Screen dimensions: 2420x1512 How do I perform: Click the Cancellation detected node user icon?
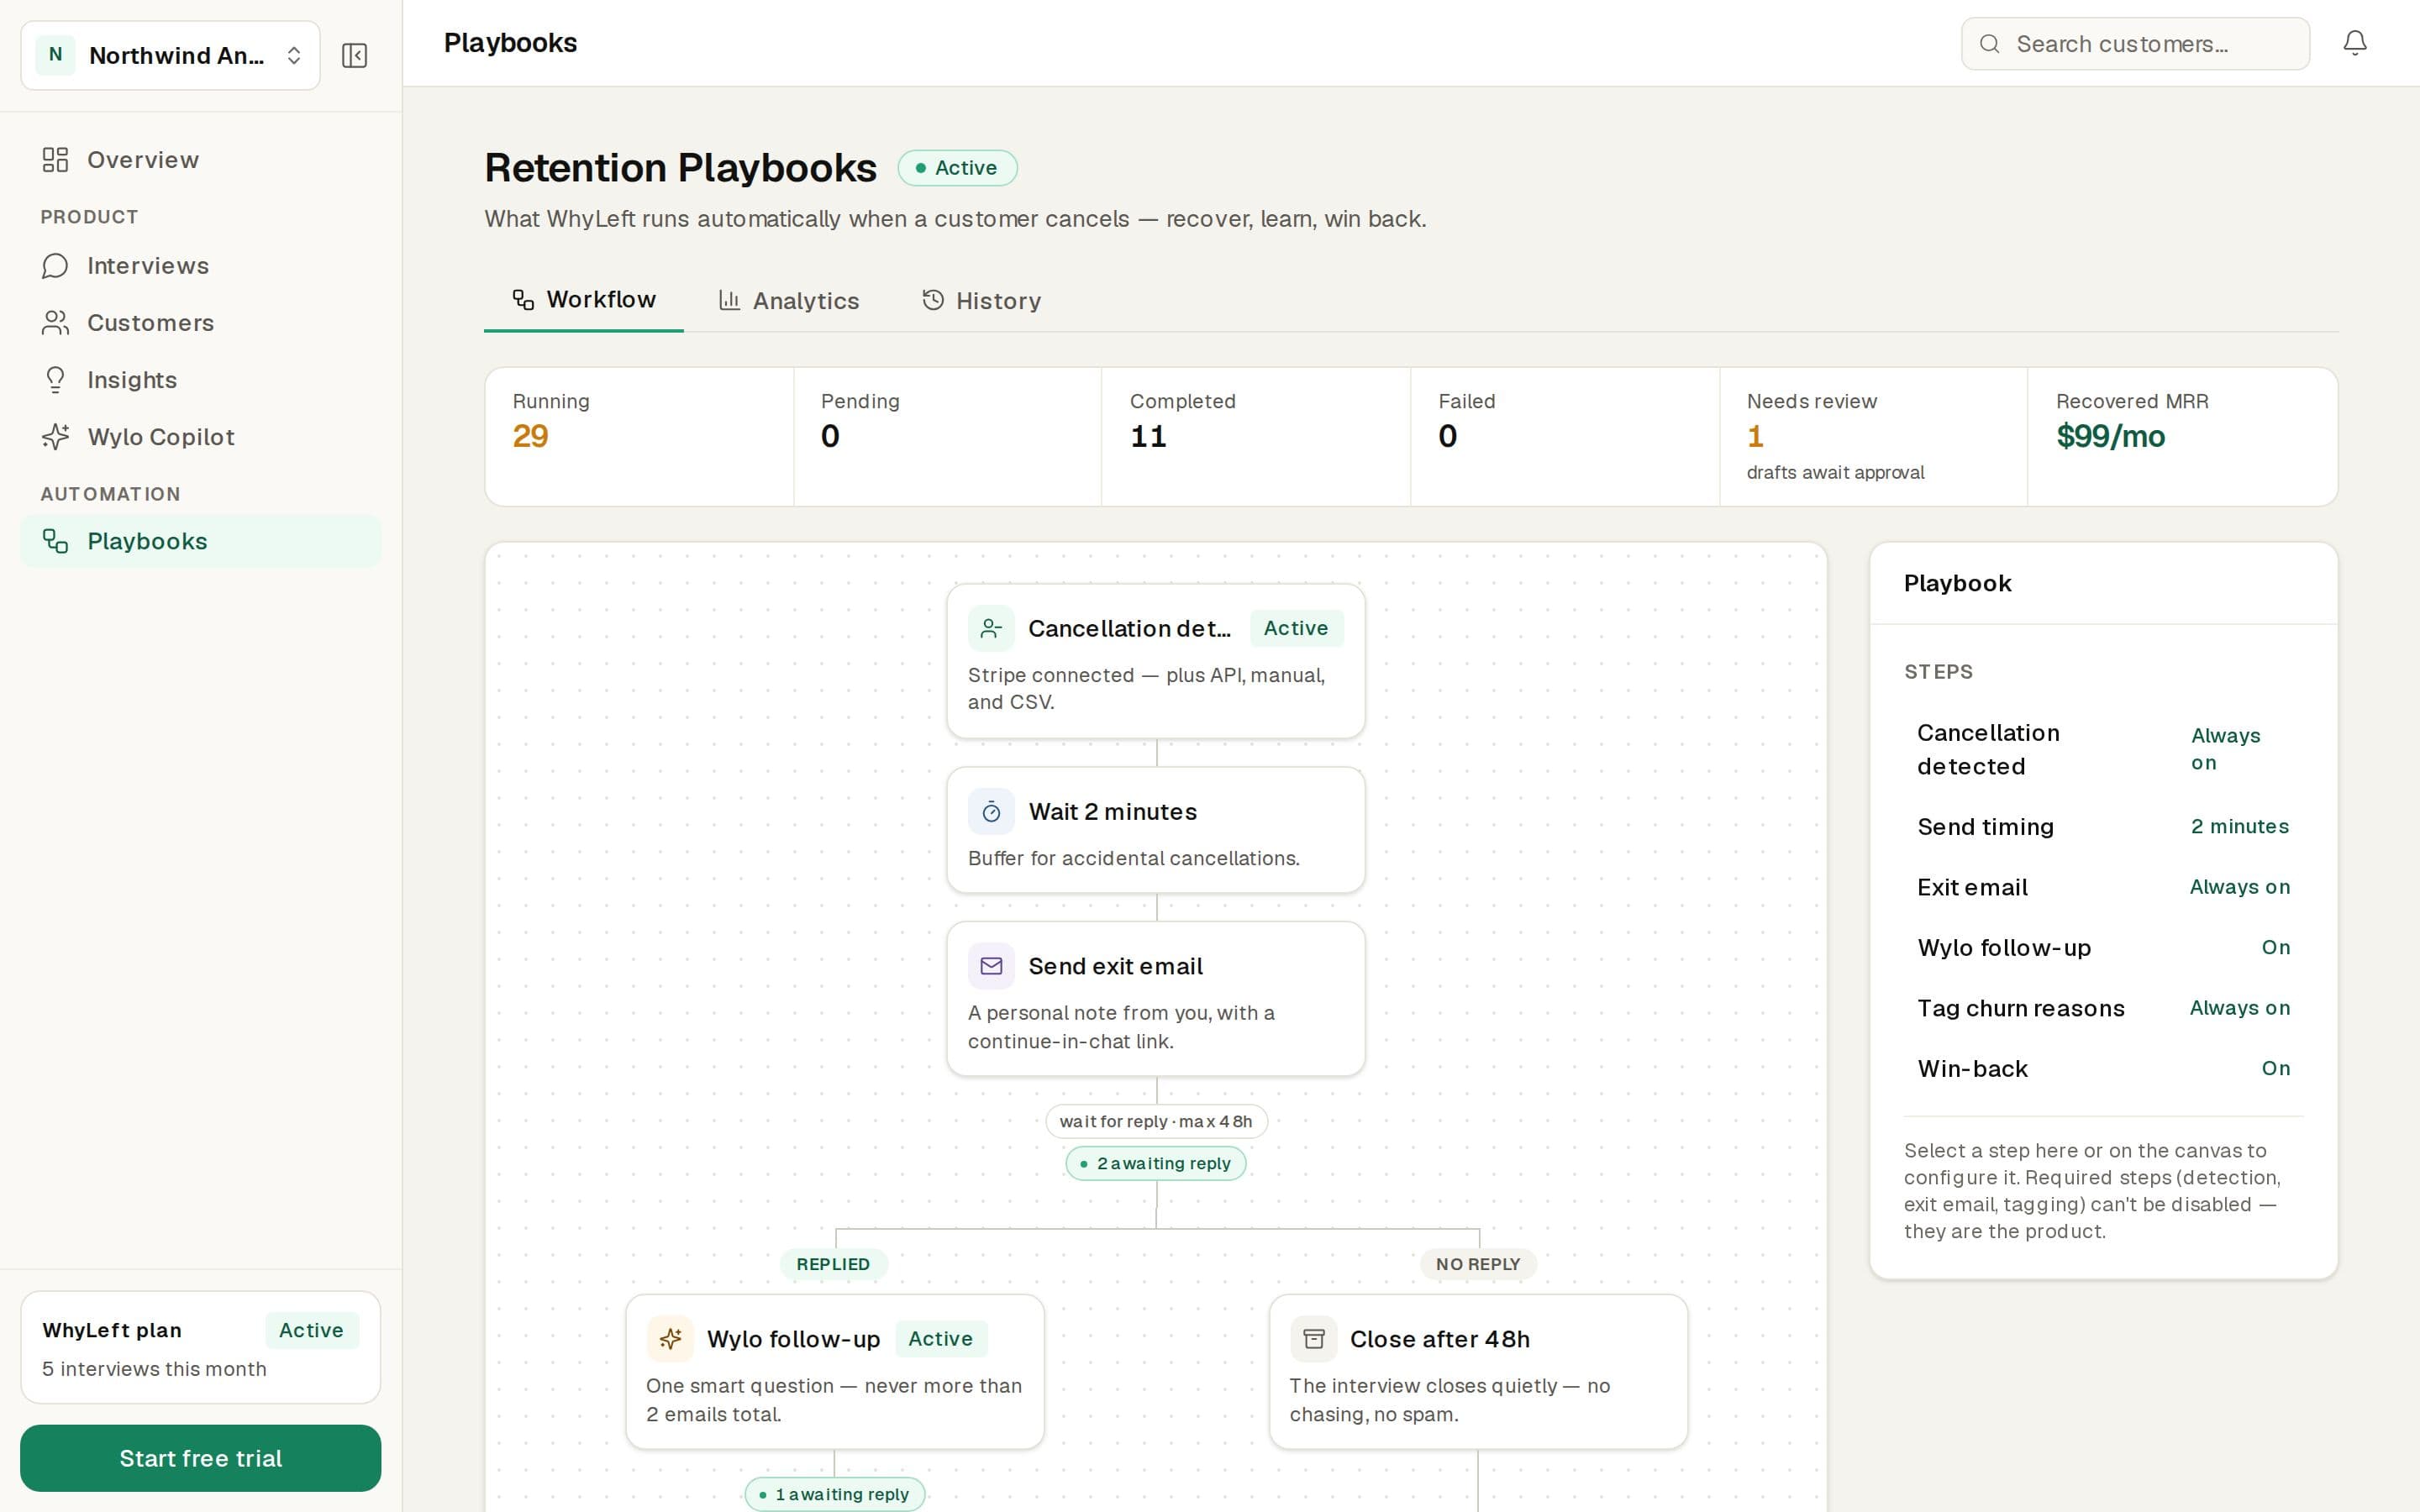(991, 628)
